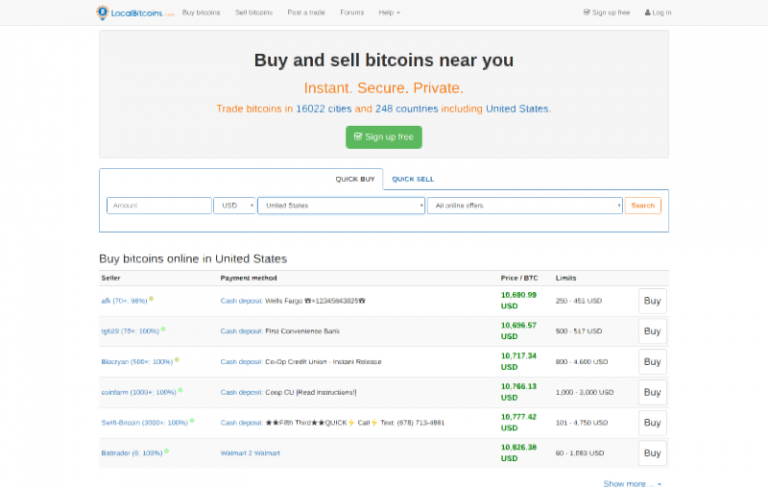Click Buy for the 10,690.99 USD offer
The image size is (768, 489).
652,301
